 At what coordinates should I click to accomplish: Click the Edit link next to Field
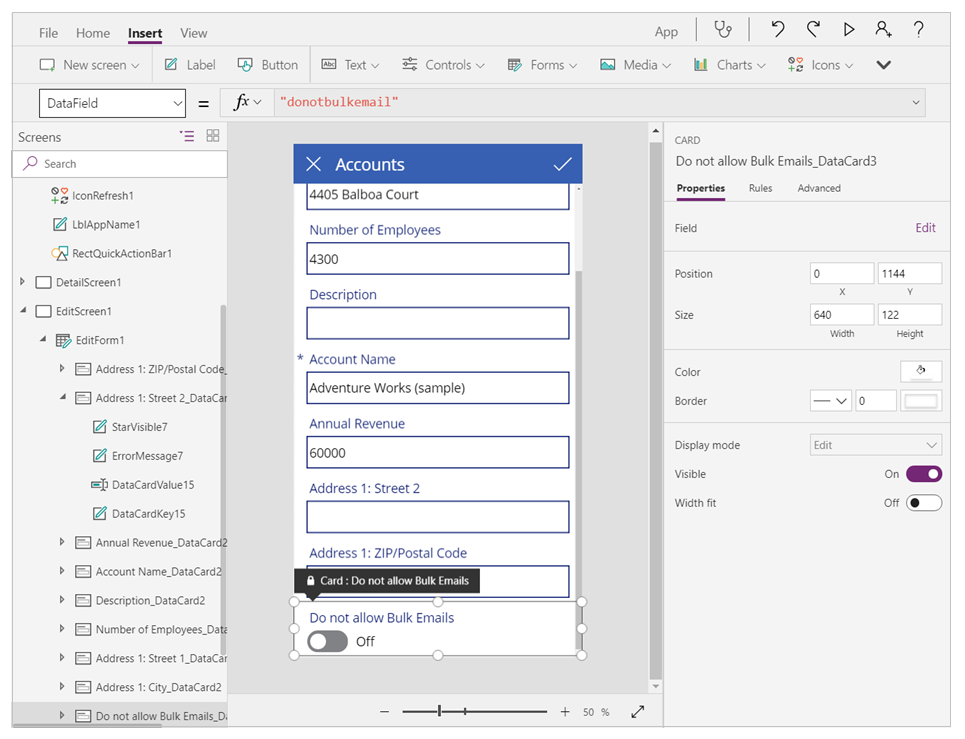click(925, 228)
